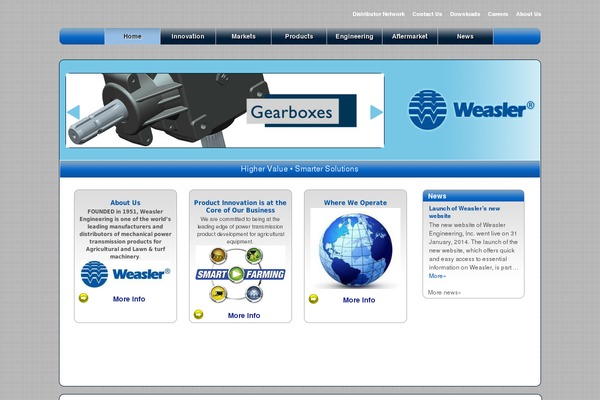Click the Distributor Network link at the top

(x=378, y=14)
